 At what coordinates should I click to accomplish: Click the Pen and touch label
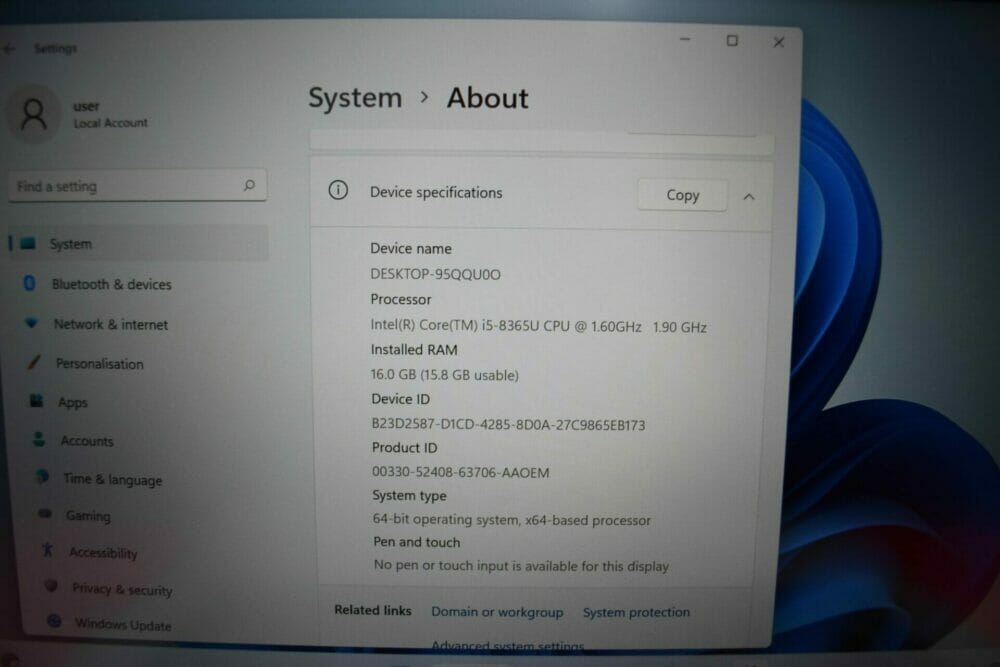click(x=416, y=542)
